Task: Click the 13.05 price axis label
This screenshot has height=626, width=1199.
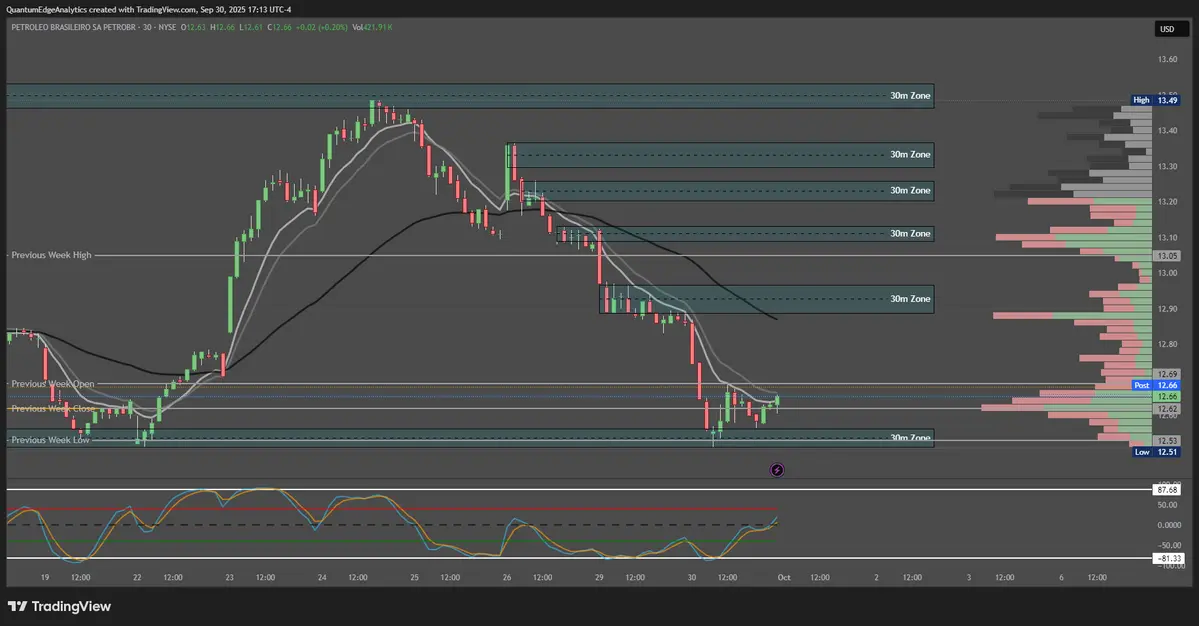Action: [x=1167, y=256]
